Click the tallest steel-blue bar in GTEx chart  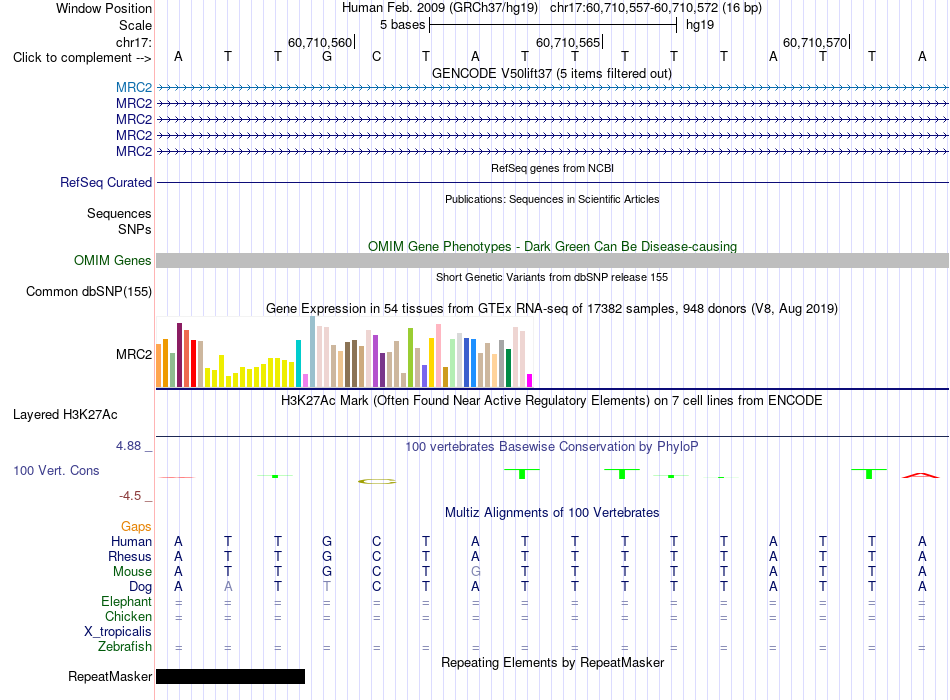pyautogui.click(x=313, y=352)
